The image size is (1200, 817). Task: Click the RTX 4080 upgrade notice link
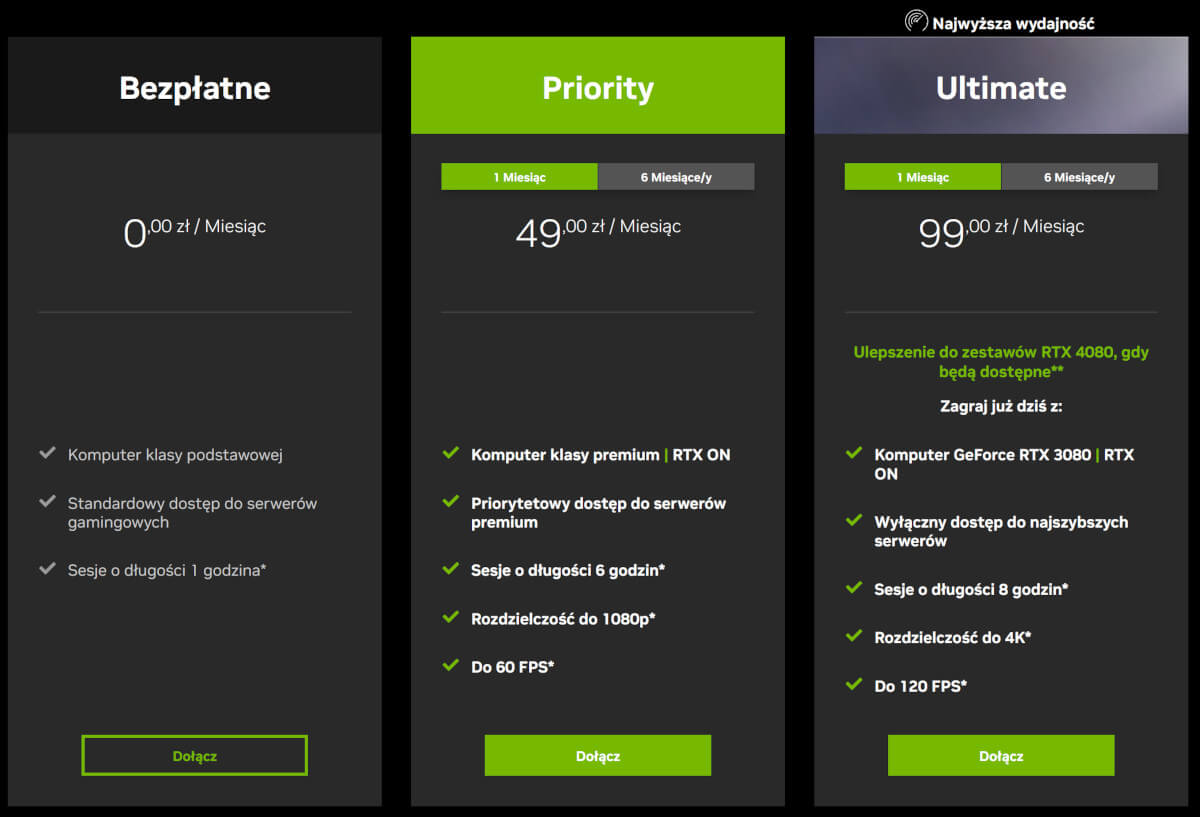coord(1000,362)
